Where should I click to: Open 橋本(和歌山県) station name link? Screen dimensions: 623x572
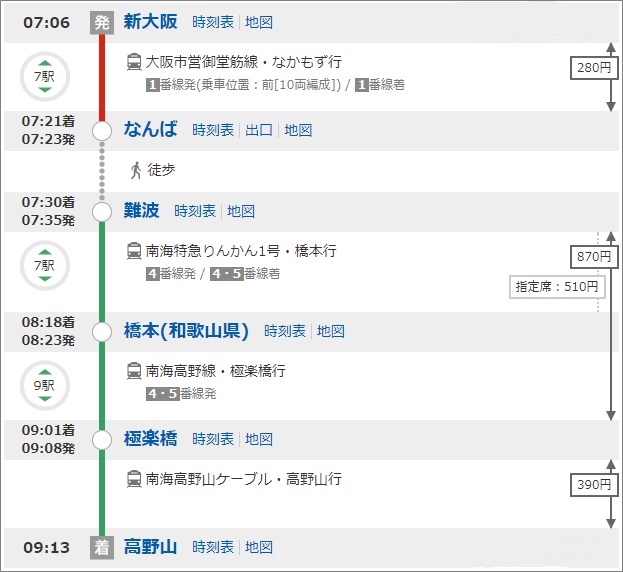188,331
